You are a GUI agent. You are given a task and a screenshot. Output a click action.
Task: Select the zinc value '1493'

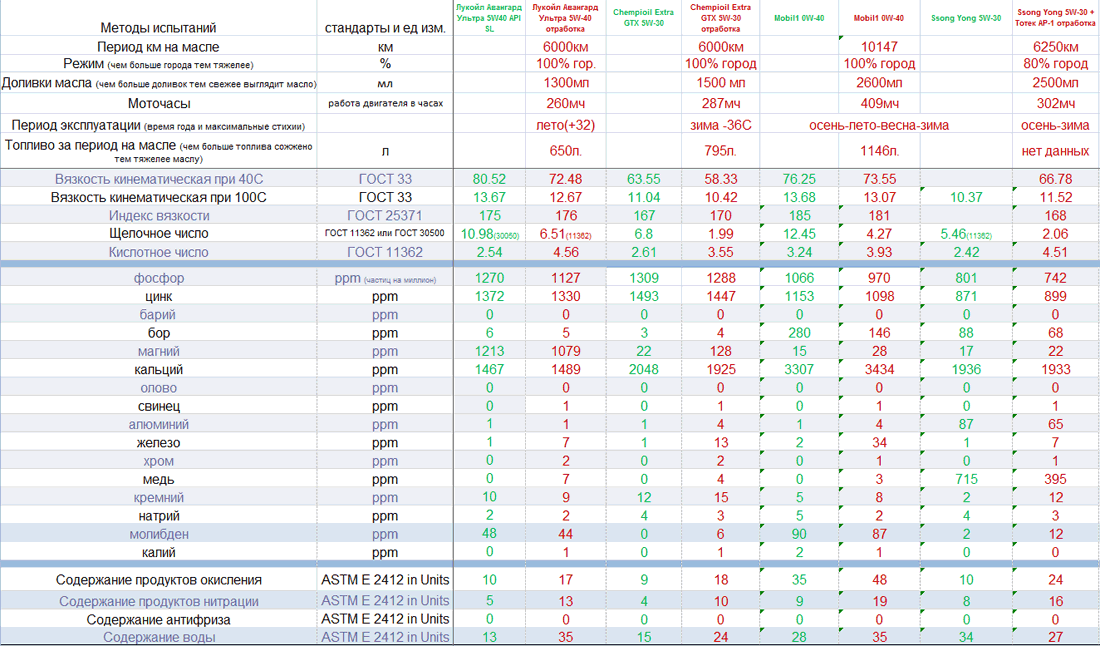click(644, 297)
